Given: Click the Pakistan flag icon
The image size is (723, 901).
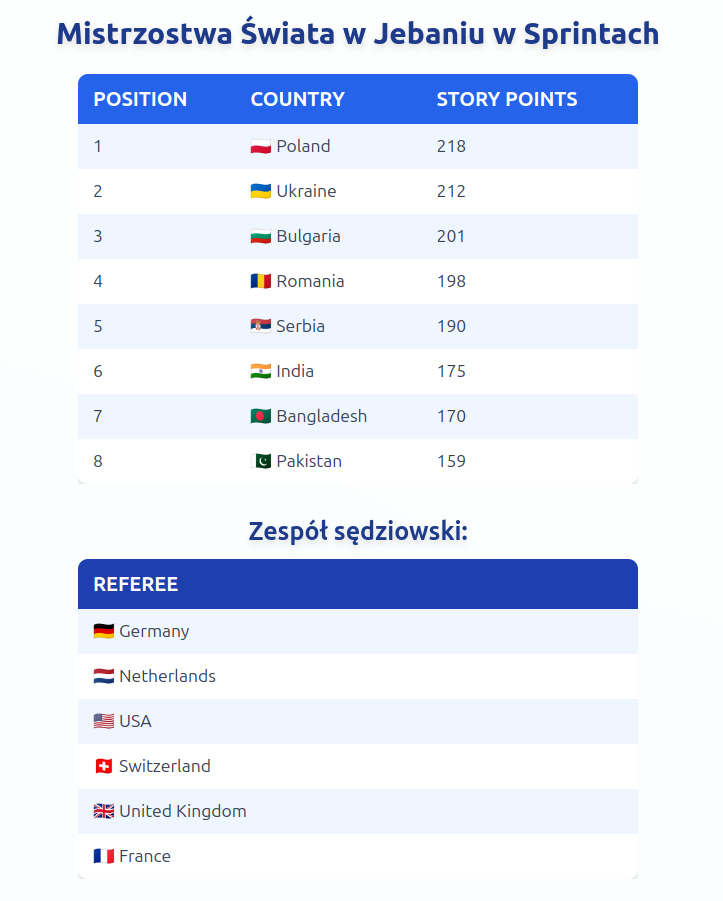Looking at the screenshot, I should [x=261, y=462].
